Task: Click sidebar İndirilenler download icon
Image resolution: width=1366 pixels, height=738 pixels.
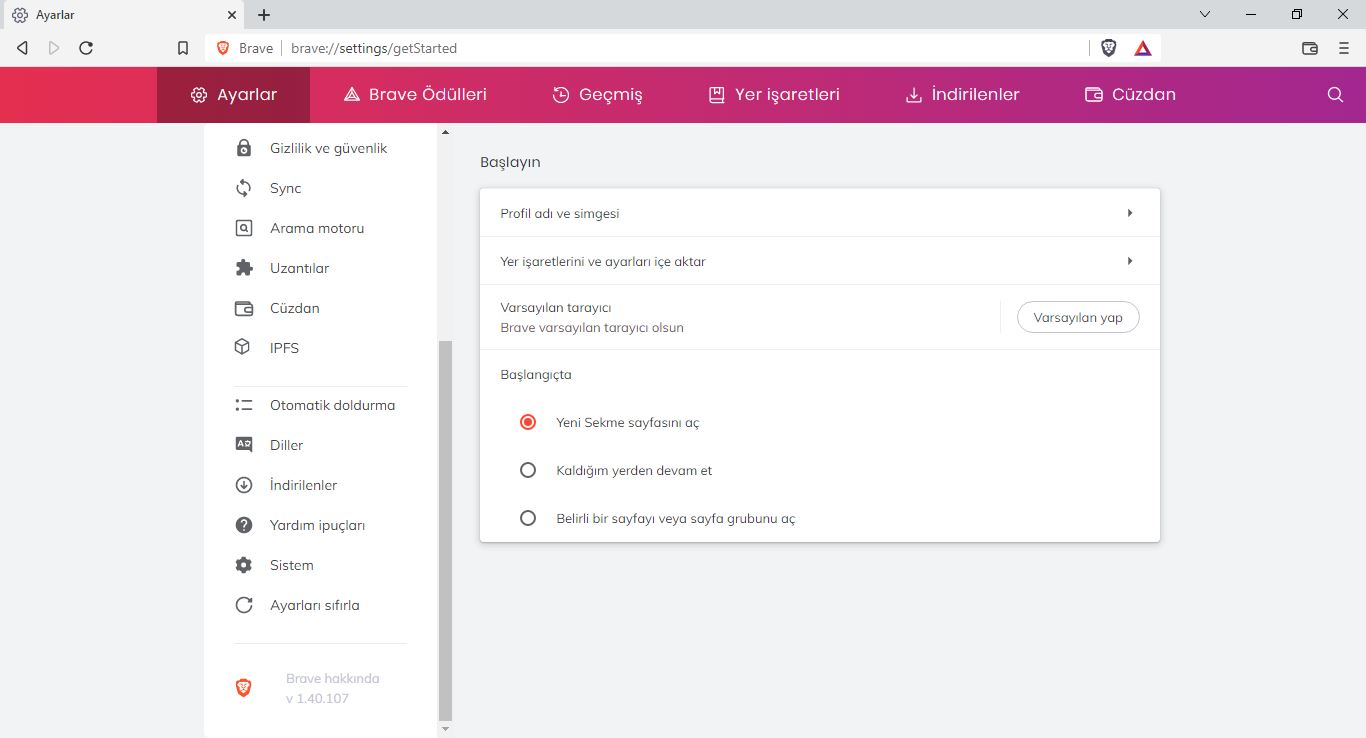Action: pos(243,485)
